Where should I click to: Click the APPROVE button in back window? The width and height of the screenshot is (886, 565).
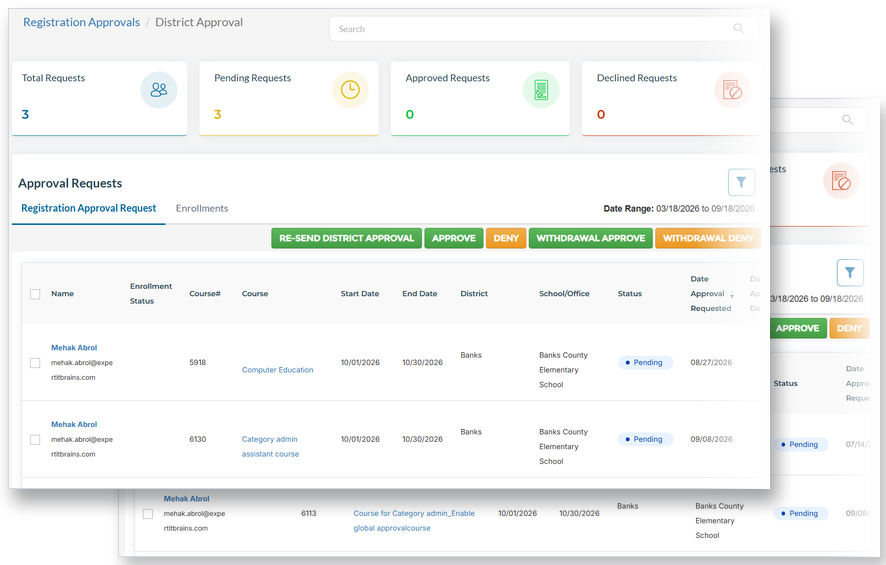797,328
